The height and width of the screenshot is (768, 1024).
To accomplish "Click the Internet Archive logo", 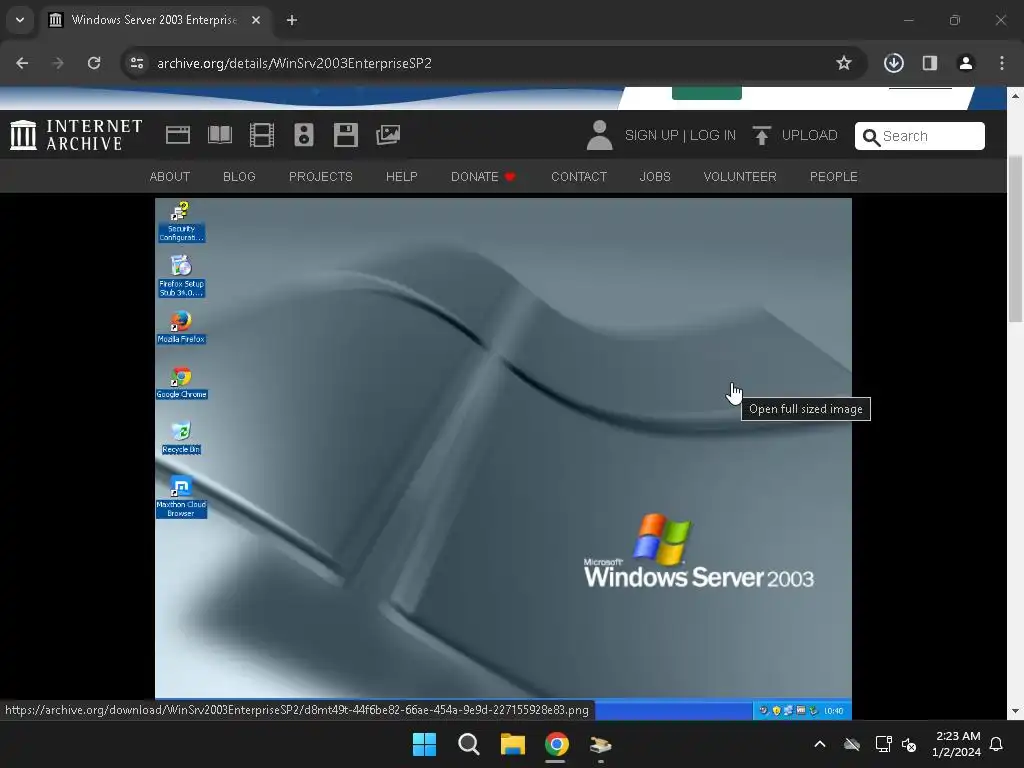I will click(76, 135).
